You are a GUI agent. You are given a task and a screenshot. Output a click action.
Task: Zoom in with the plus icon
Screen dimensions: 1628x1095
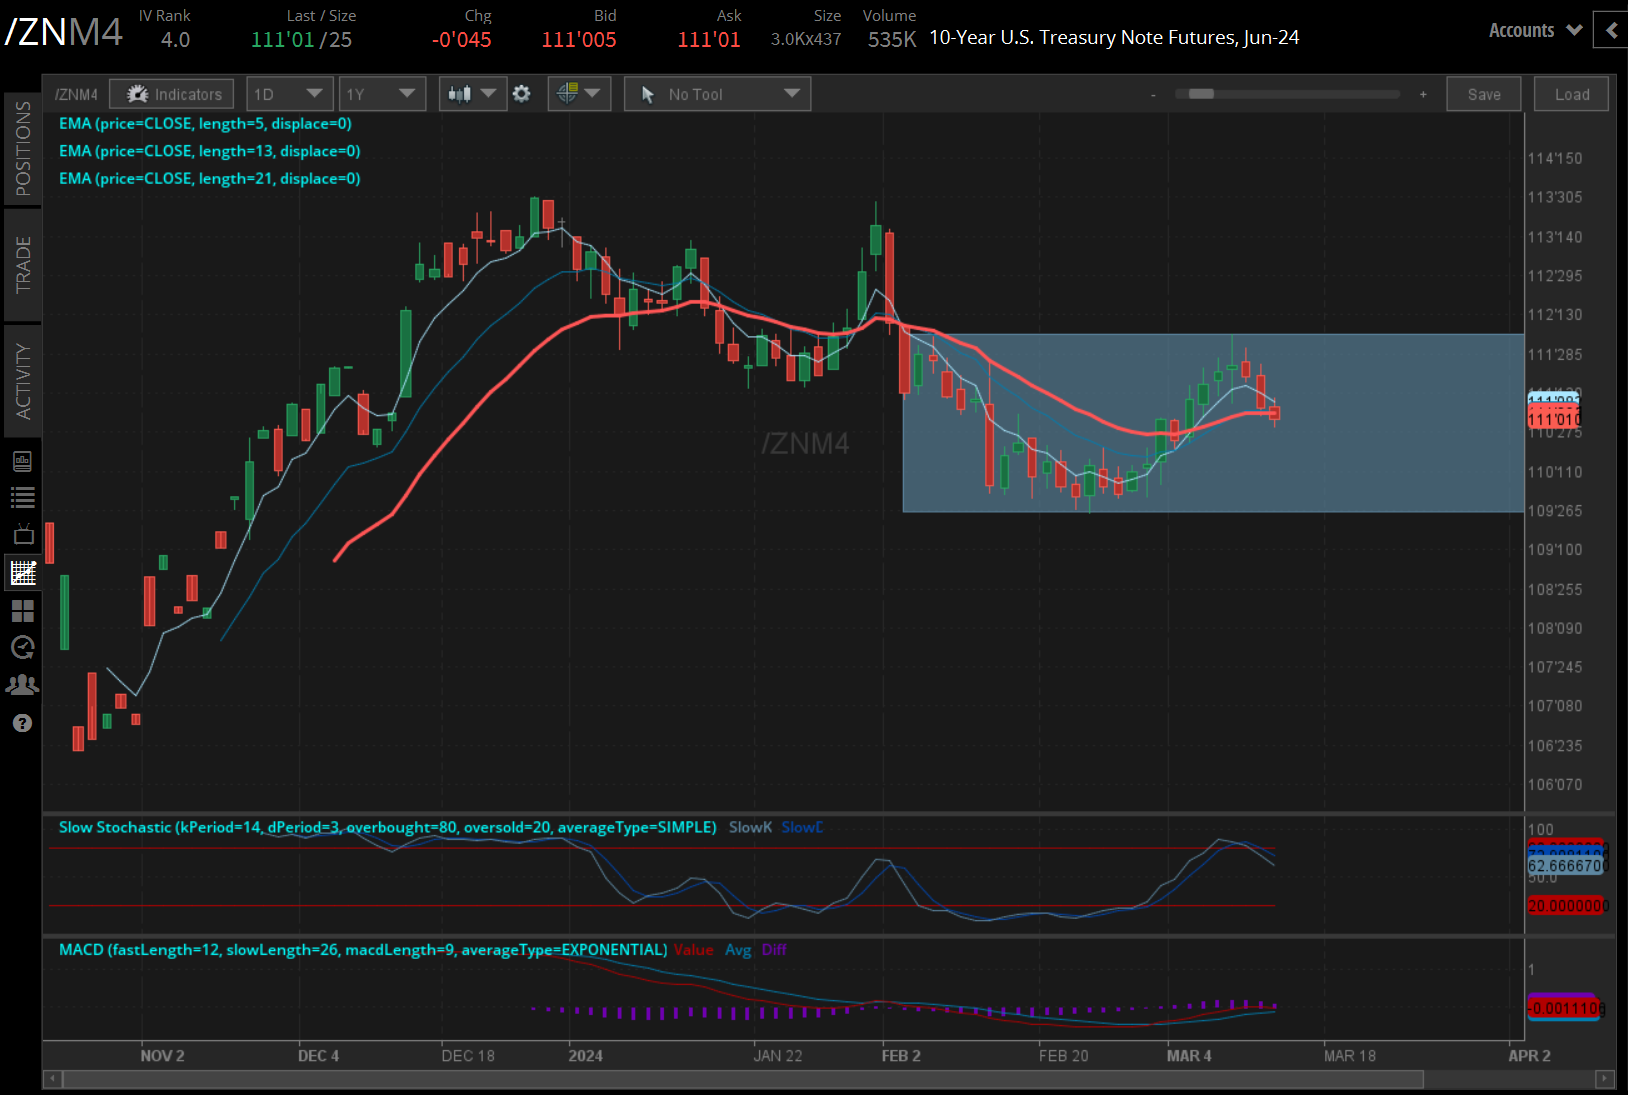1423,95
